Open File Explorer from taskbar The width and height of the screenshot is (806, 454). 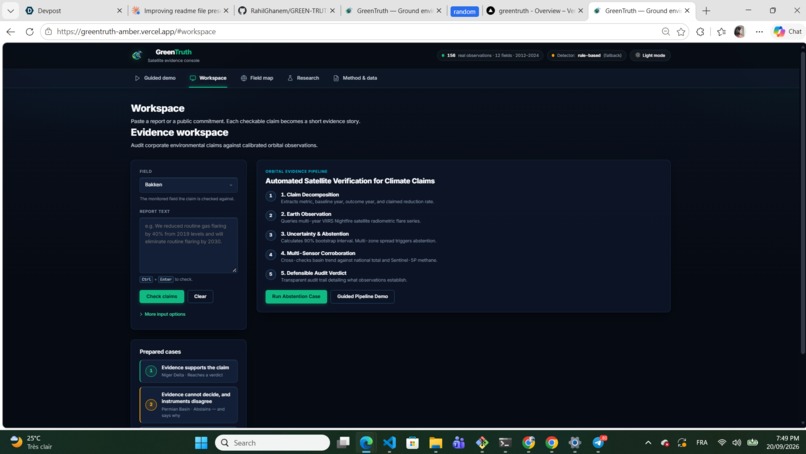pos(435,443)
